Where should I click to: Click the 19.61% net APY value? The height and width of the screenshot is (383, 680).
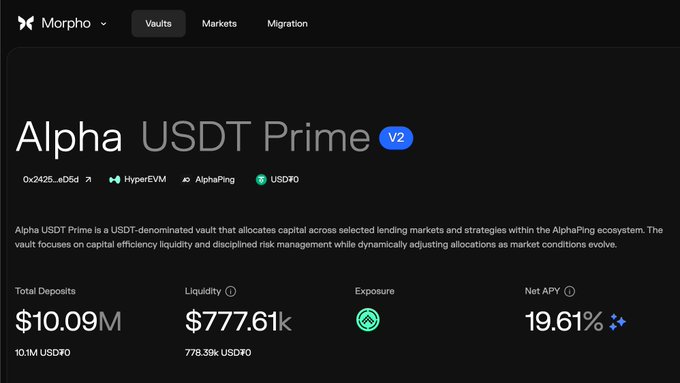pyautogui.click(x=564, y=321)
